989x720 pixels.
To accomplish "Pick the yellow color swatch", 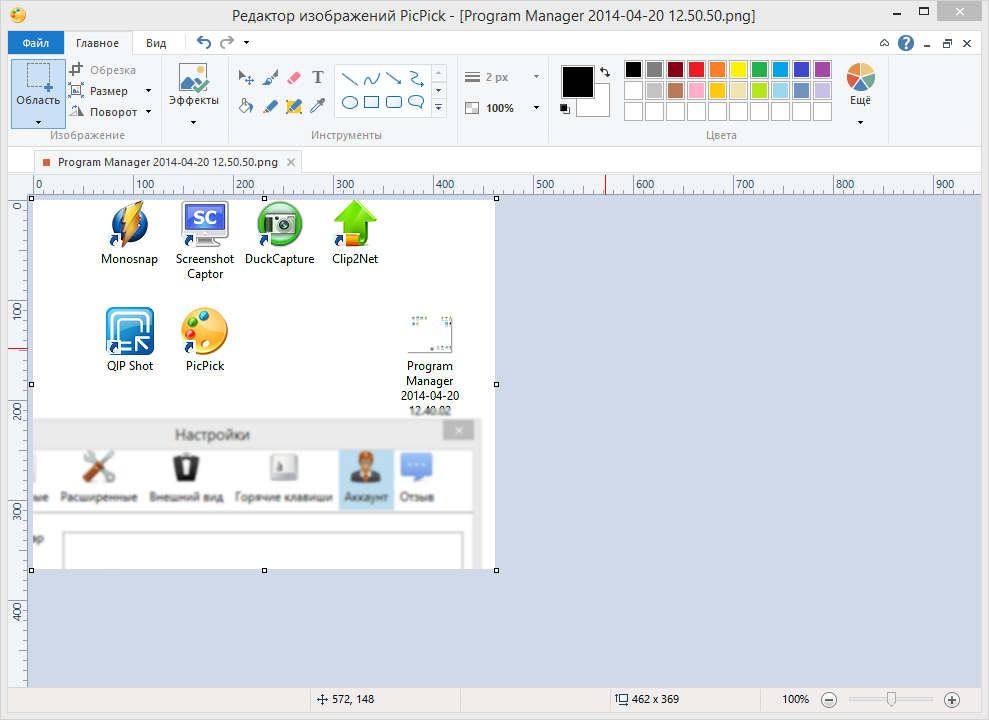I will click(x=739, y=69).
